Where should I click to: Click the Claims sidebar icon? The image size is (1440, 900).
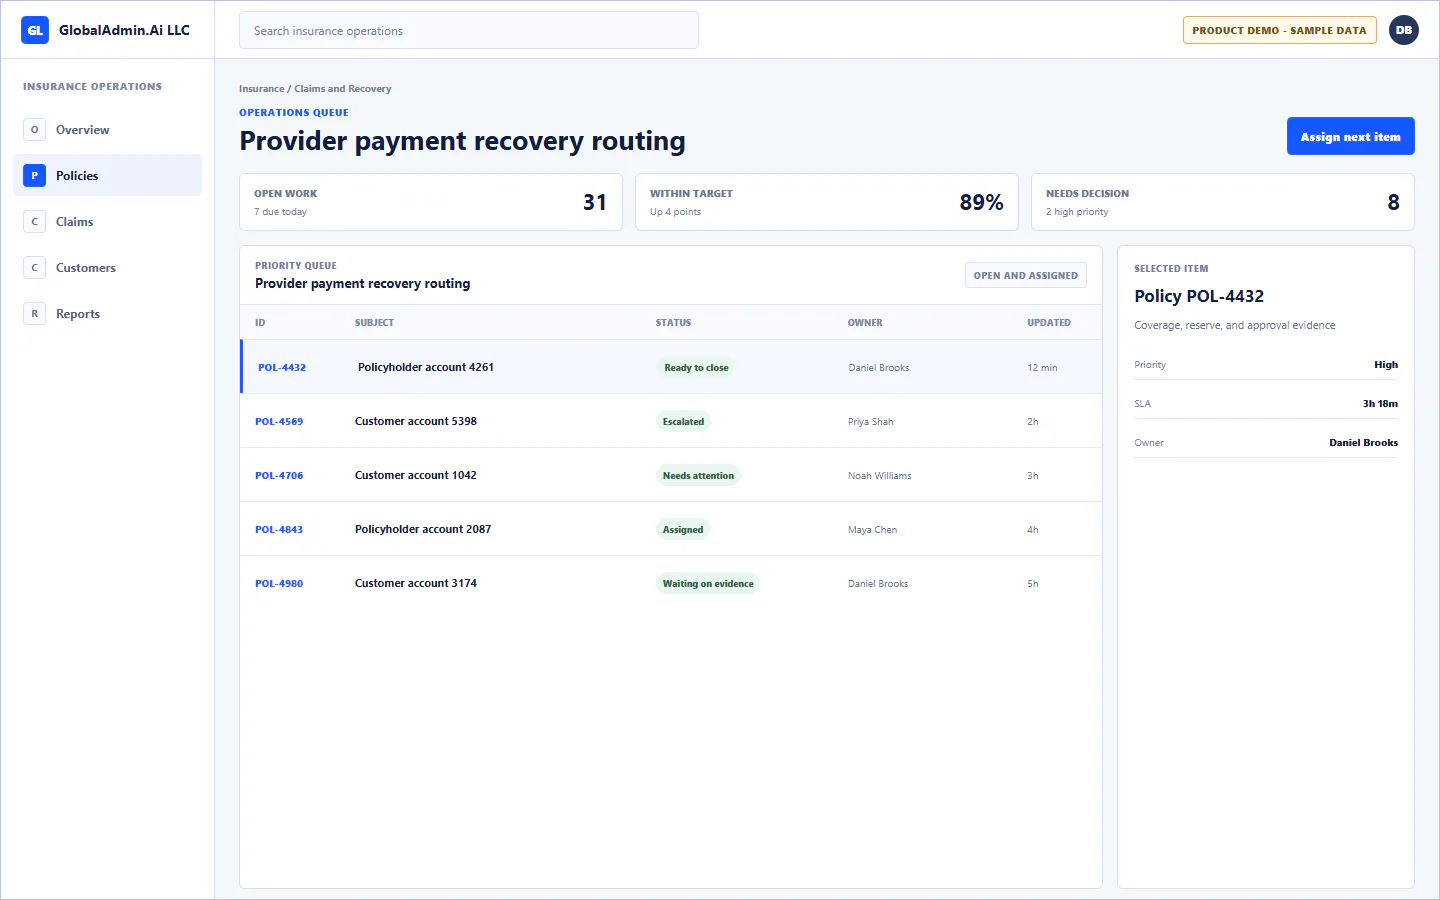click(x=35, y=222)
